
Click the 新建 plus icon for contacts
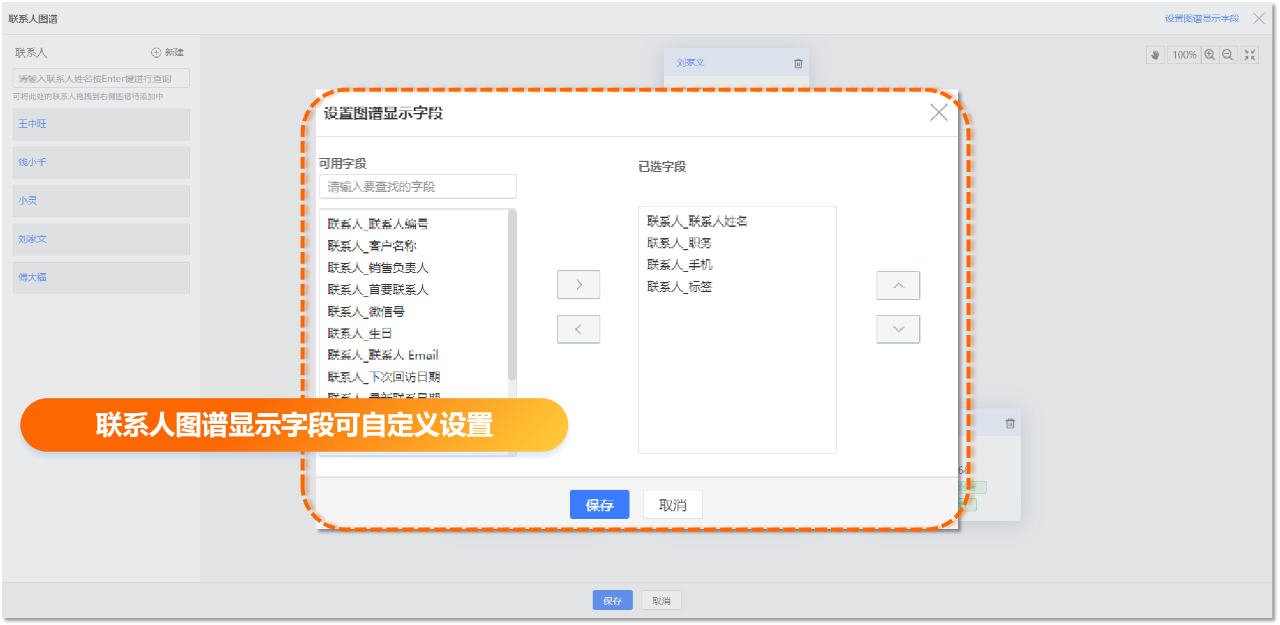tap(156, 52)
